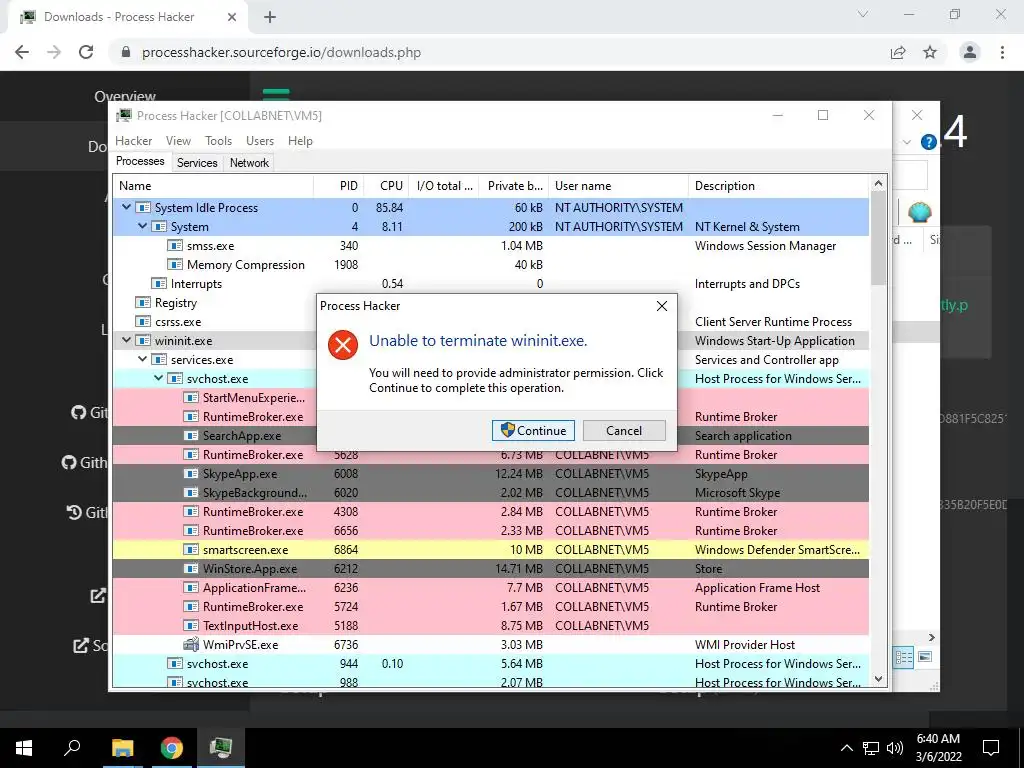Close the Process Hacker error dialog

tap(662, 306)
